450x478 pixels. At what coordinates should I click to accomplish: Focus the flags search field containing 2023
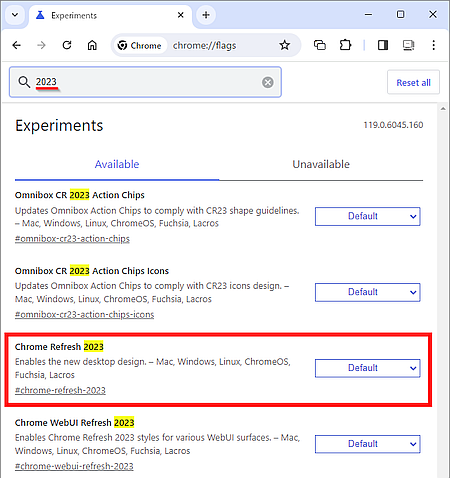pos(145,82)
